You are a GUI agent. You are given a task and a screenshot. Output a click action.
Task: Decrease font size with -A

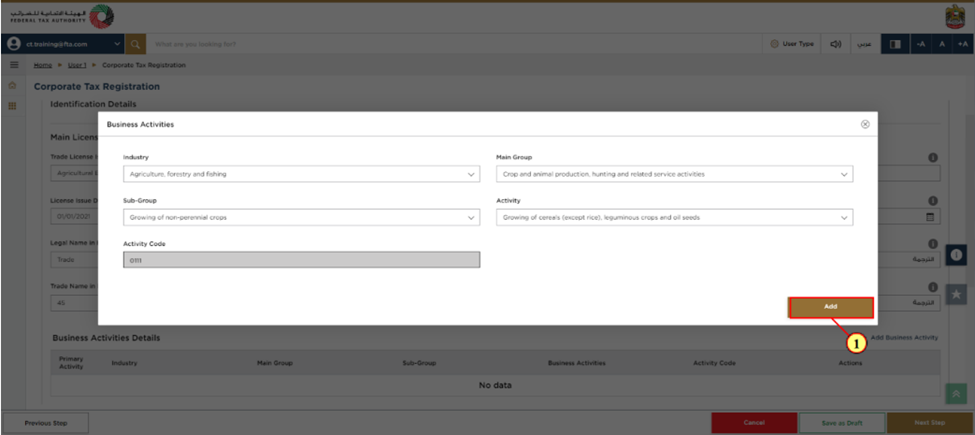(920, 44)
